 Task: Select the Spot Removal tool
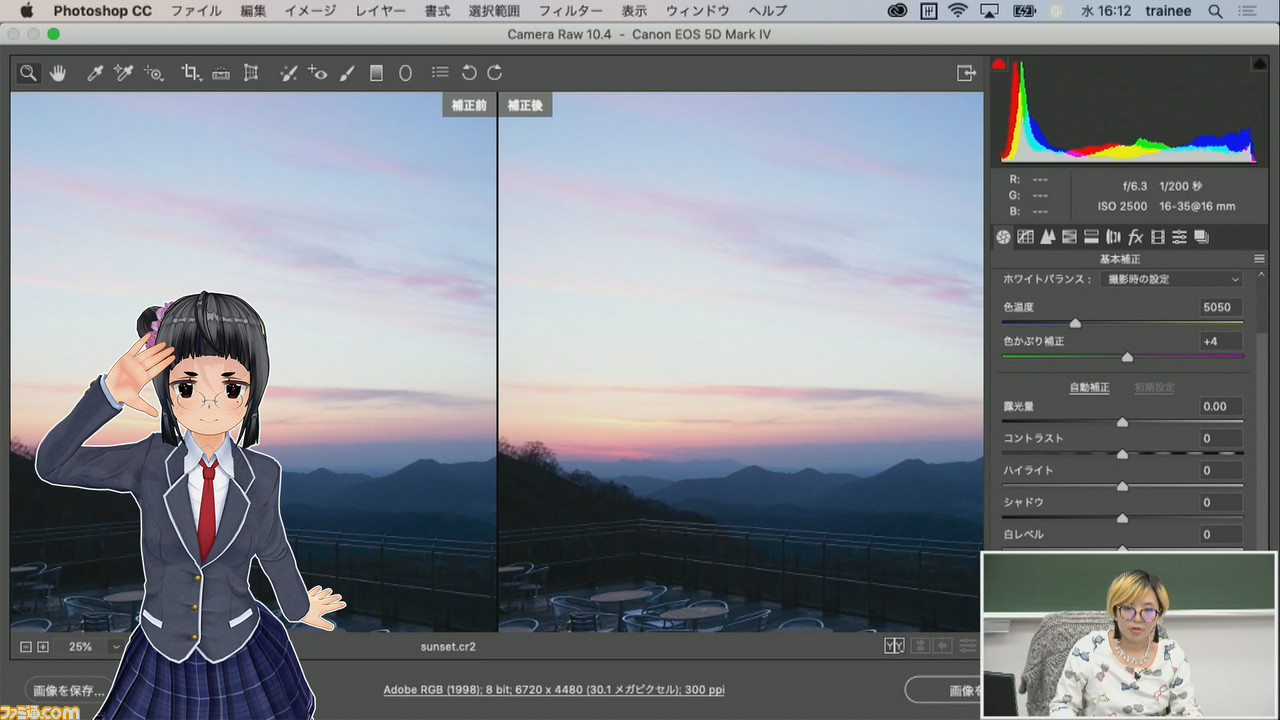tap(288, 73)
